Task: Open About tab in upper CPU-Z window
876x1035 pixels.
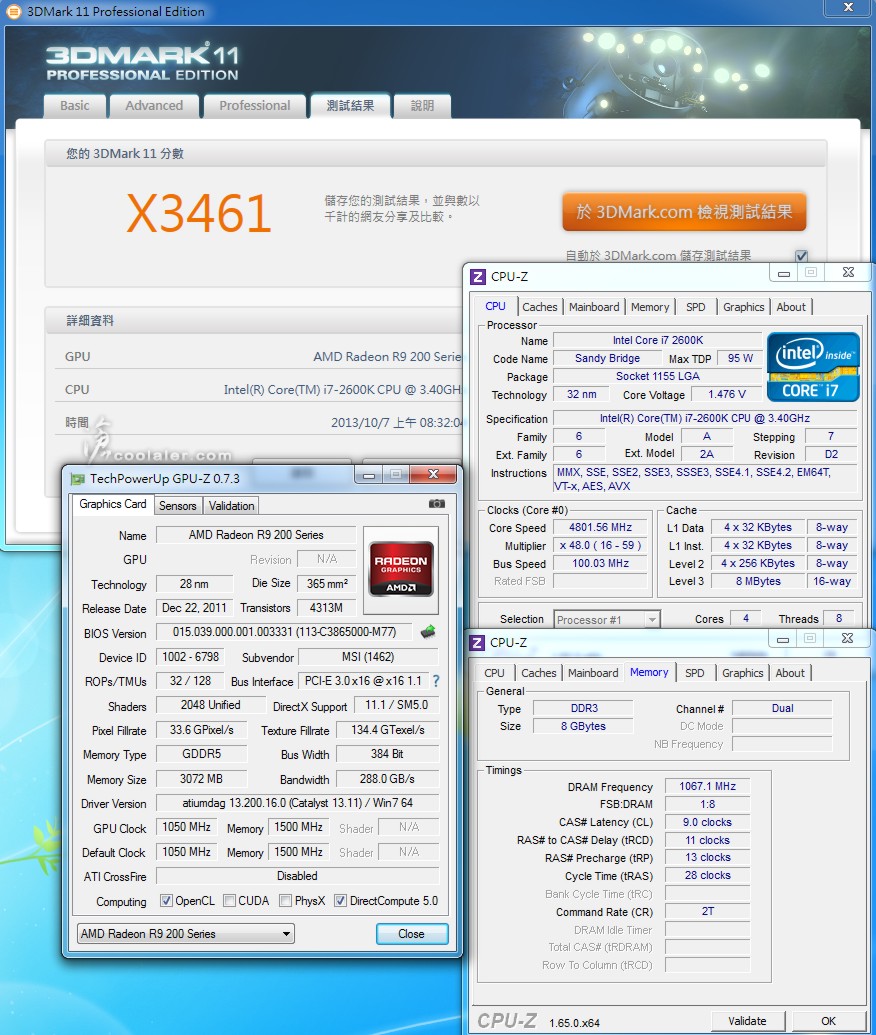Action: 791,307
